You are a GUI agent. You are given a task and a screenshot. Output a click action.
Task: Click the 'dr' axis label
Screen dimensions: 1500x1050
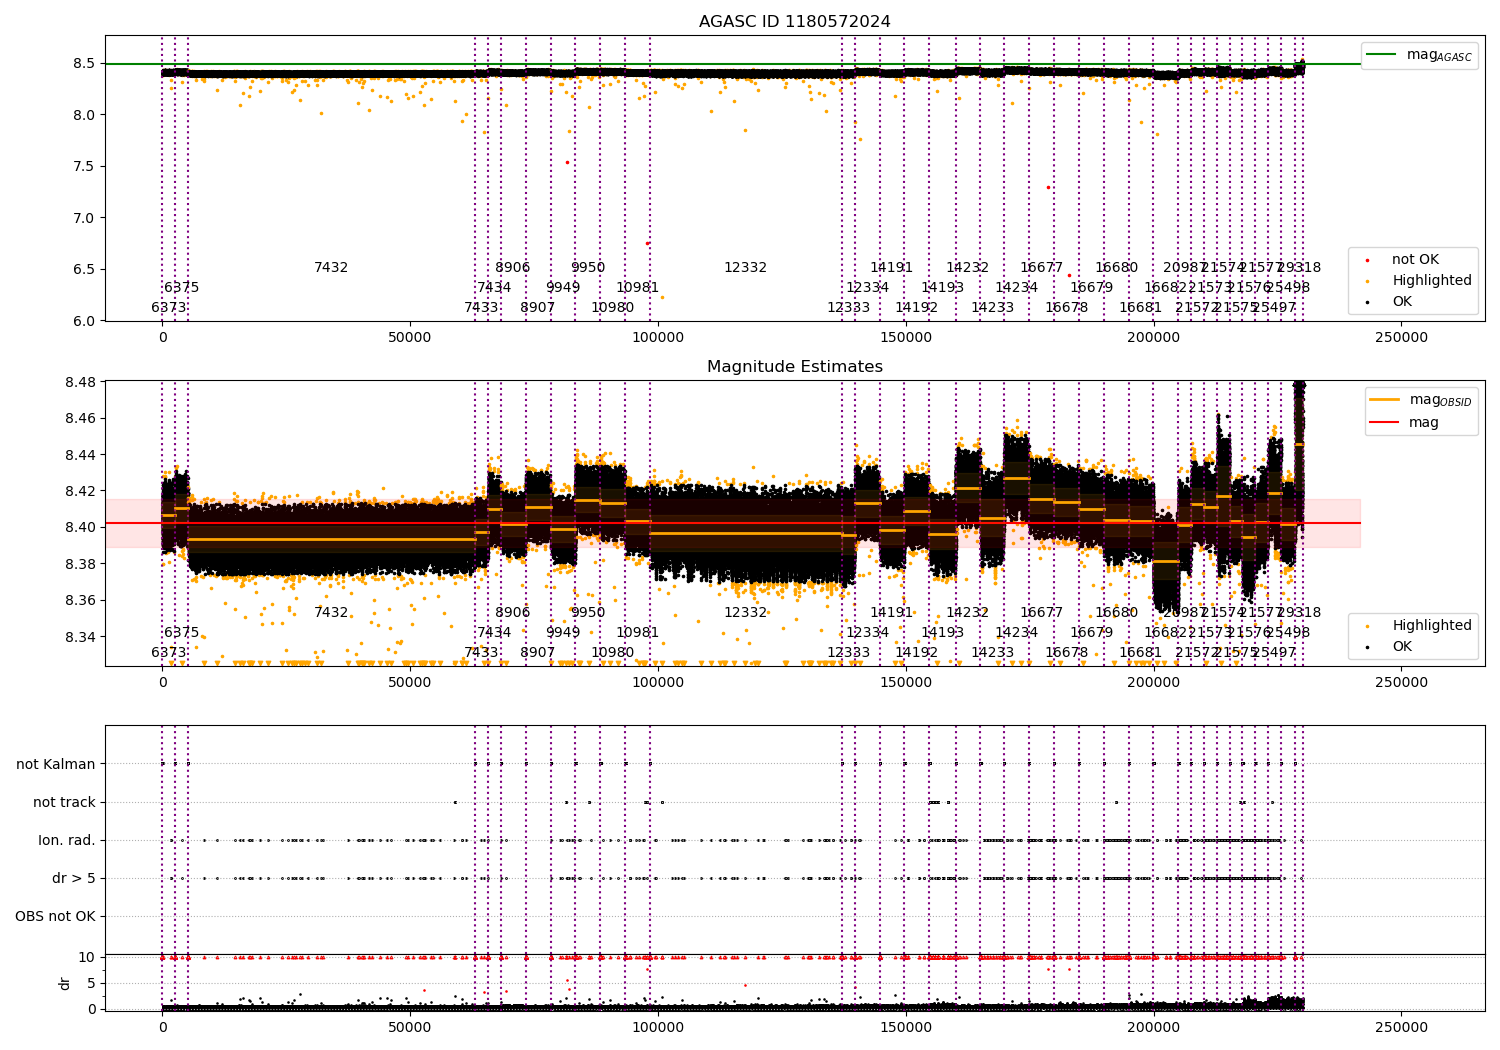(65, 983)
